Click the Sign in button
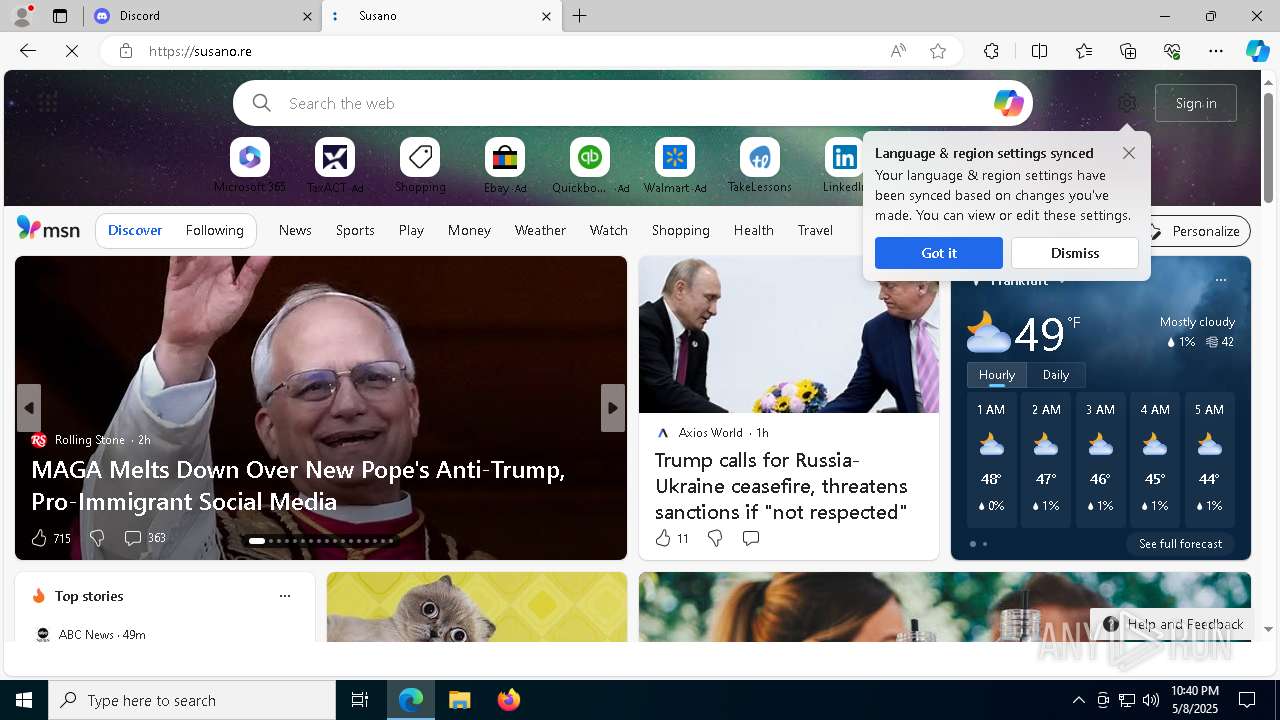Image resolution: width=1280 pixels, height=720 pixels. tap(1196, 103)
